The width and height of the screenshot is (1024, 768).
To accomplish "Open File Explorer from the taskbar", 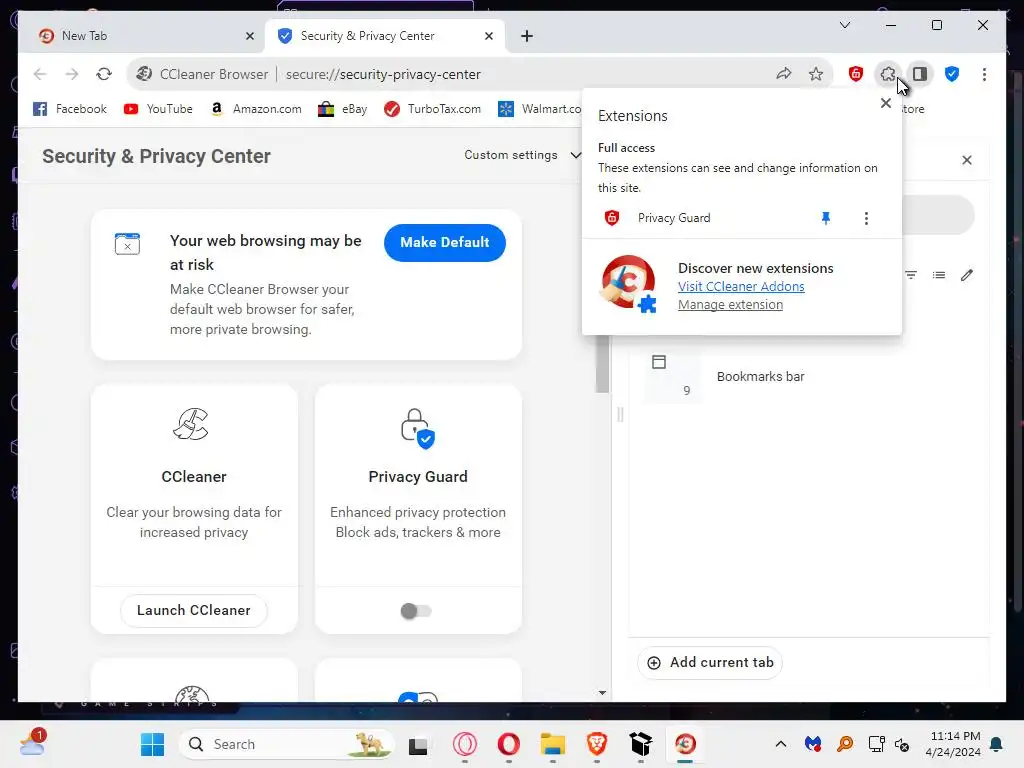I will 552,744.
